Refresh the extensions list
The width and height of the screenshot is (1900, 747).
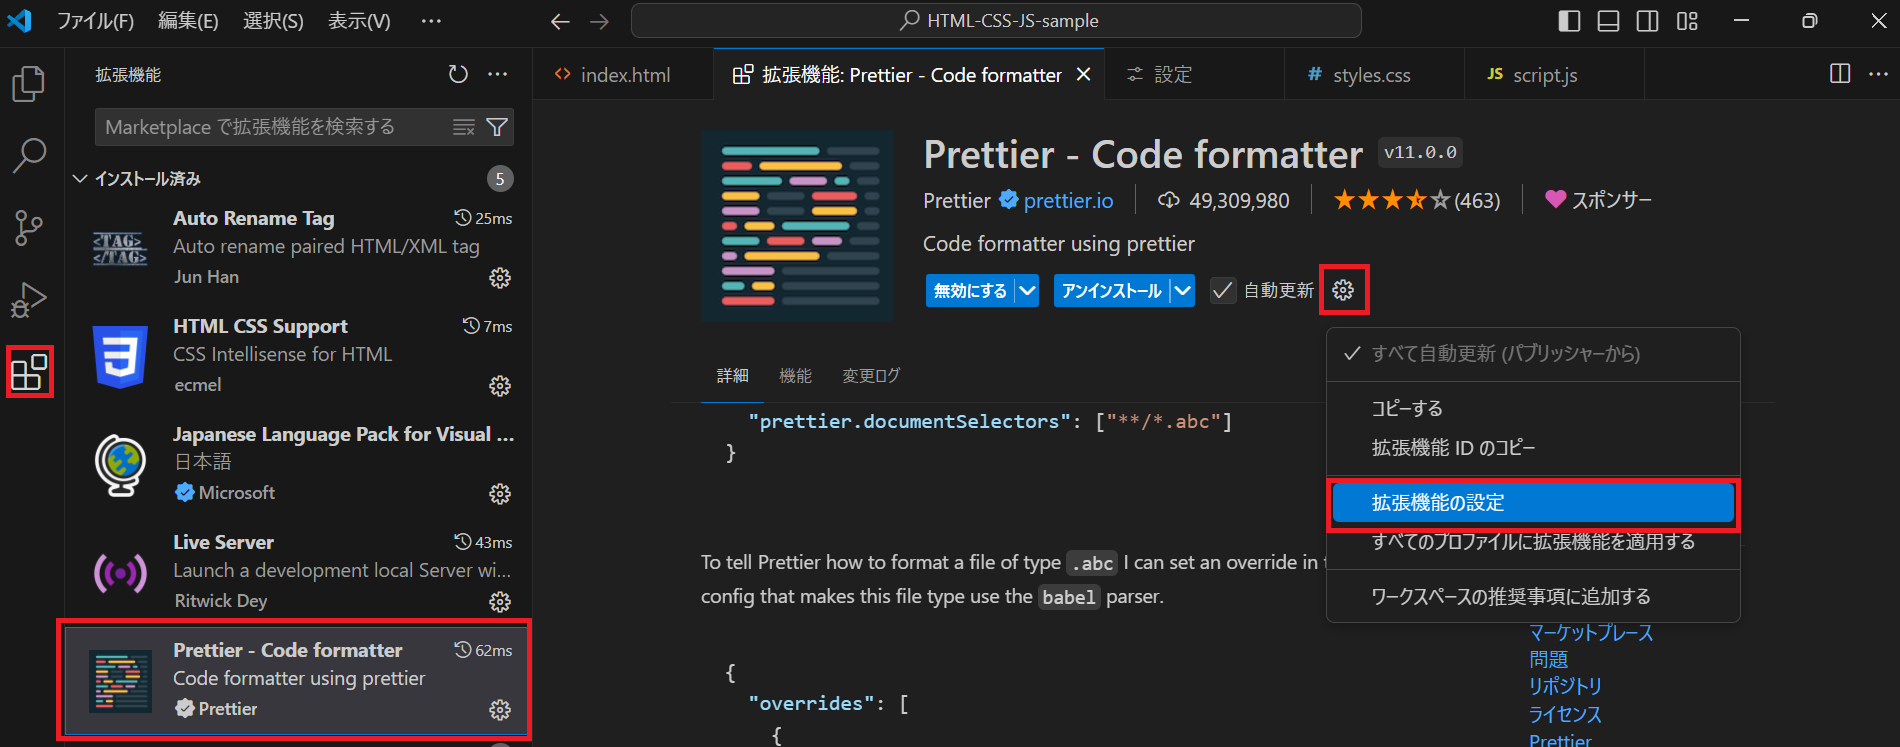point(458,74)
